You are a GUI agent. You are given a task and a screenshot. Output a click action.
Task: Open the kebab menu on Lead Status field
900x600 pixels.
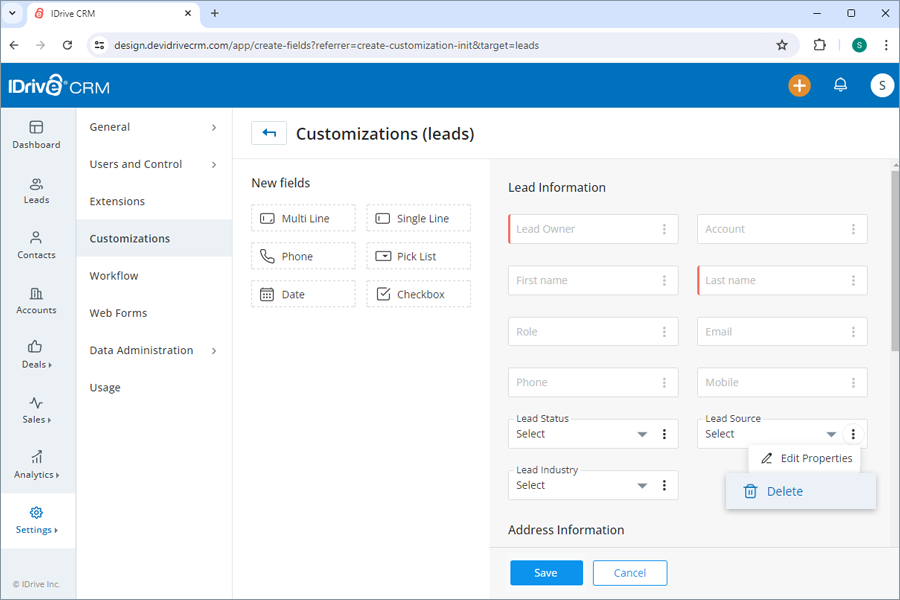[x=664, y=434]
